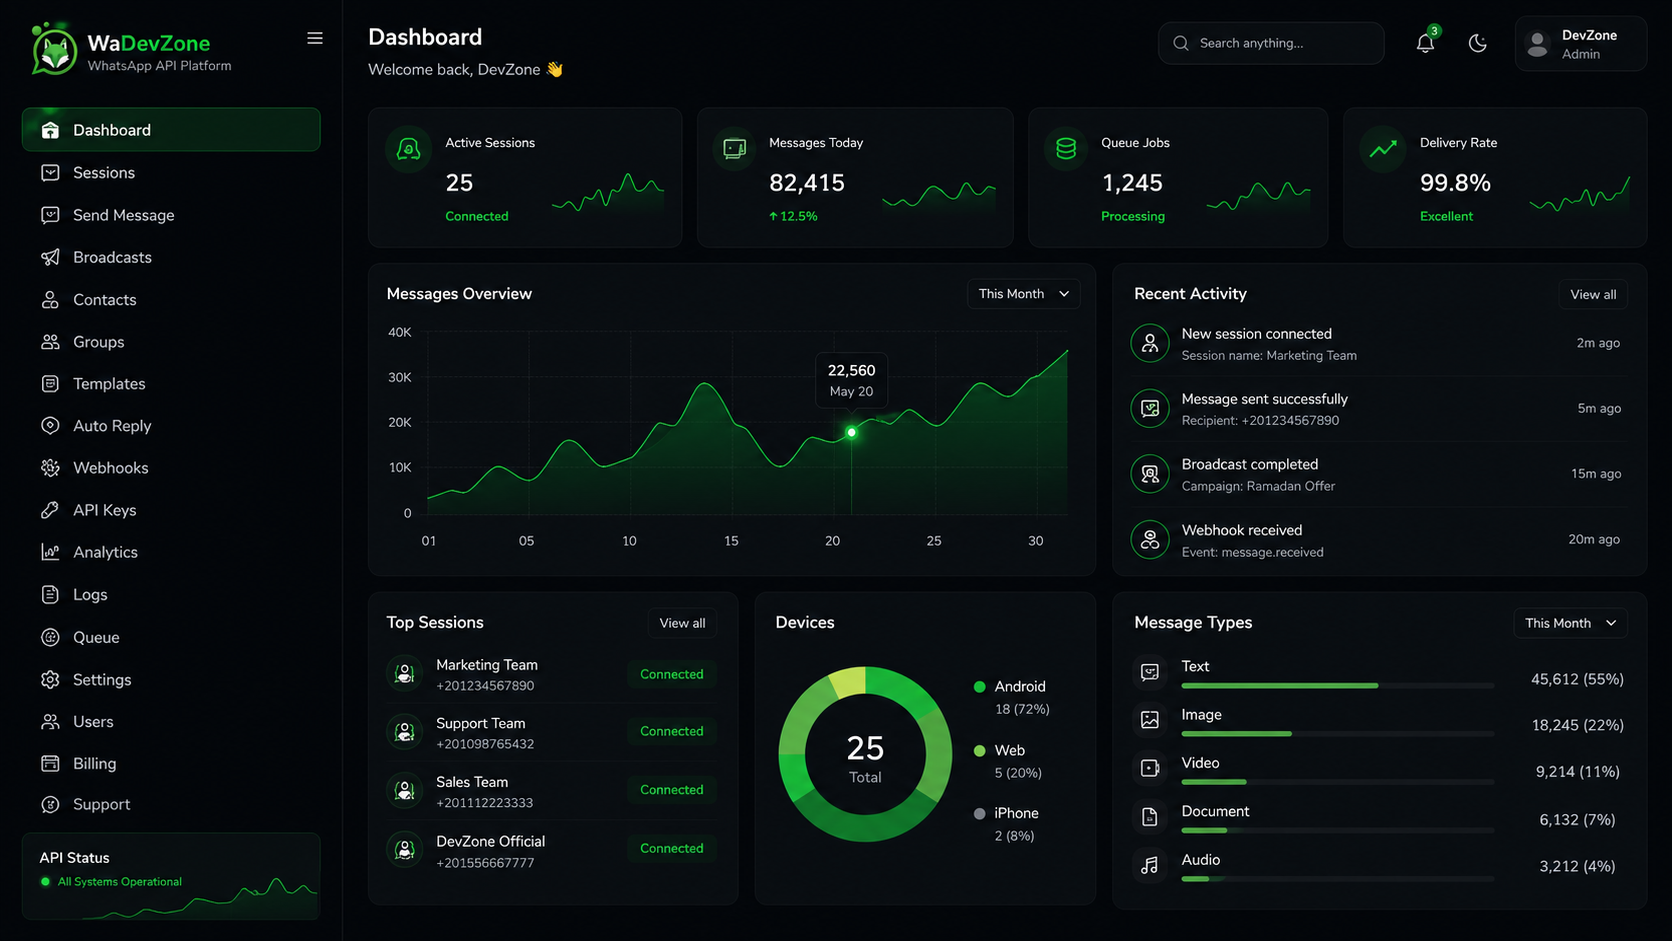This screenshot has height=941, width=1672.
Task: Click the Audio music note icon
Action: coord(1150,865)
